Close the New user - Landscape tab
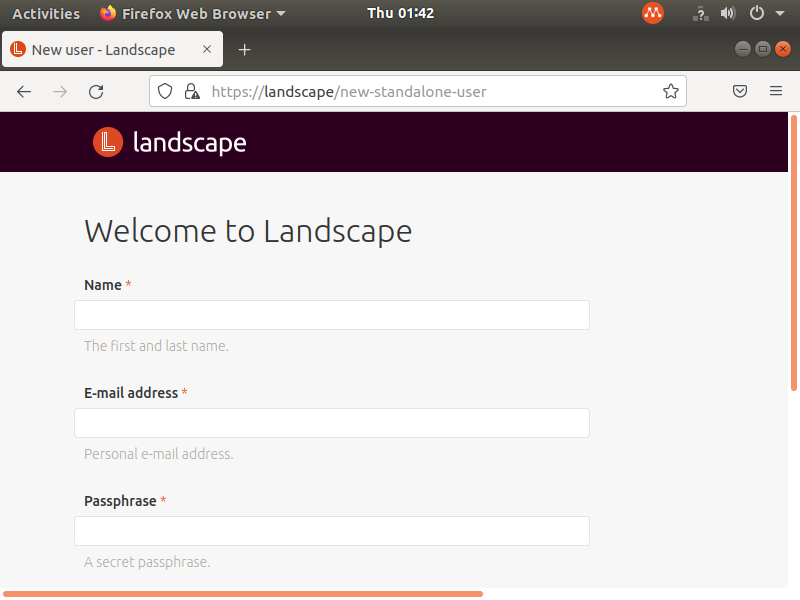Viewport: 800px width, 600px height. click(x=207, y=49)
